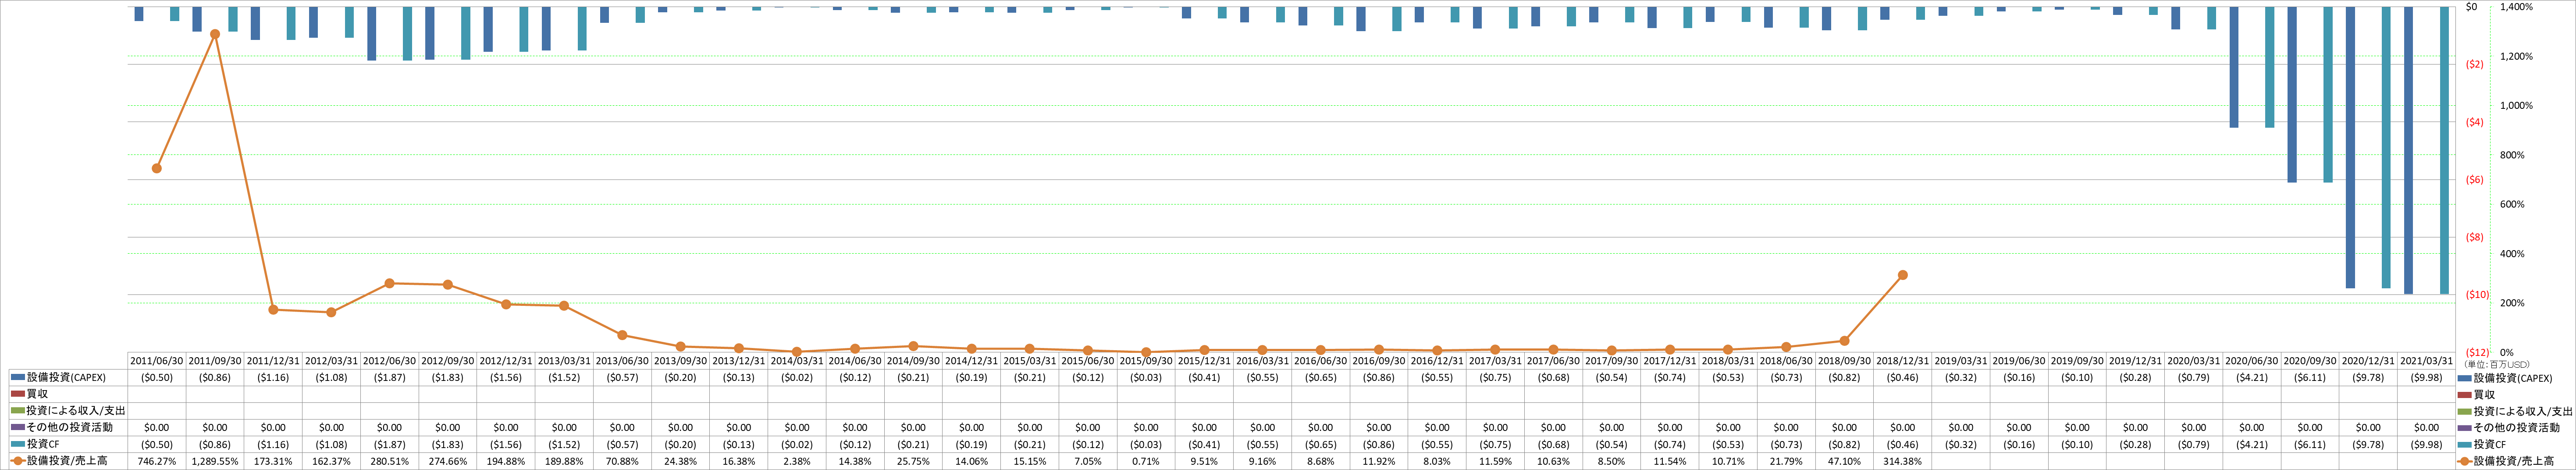Image resolution: width=2576 pixels, height=470 pixels.
Task: Select CAPEX value ($6.11) for 2020/09/30
Action: (2310, 378)
